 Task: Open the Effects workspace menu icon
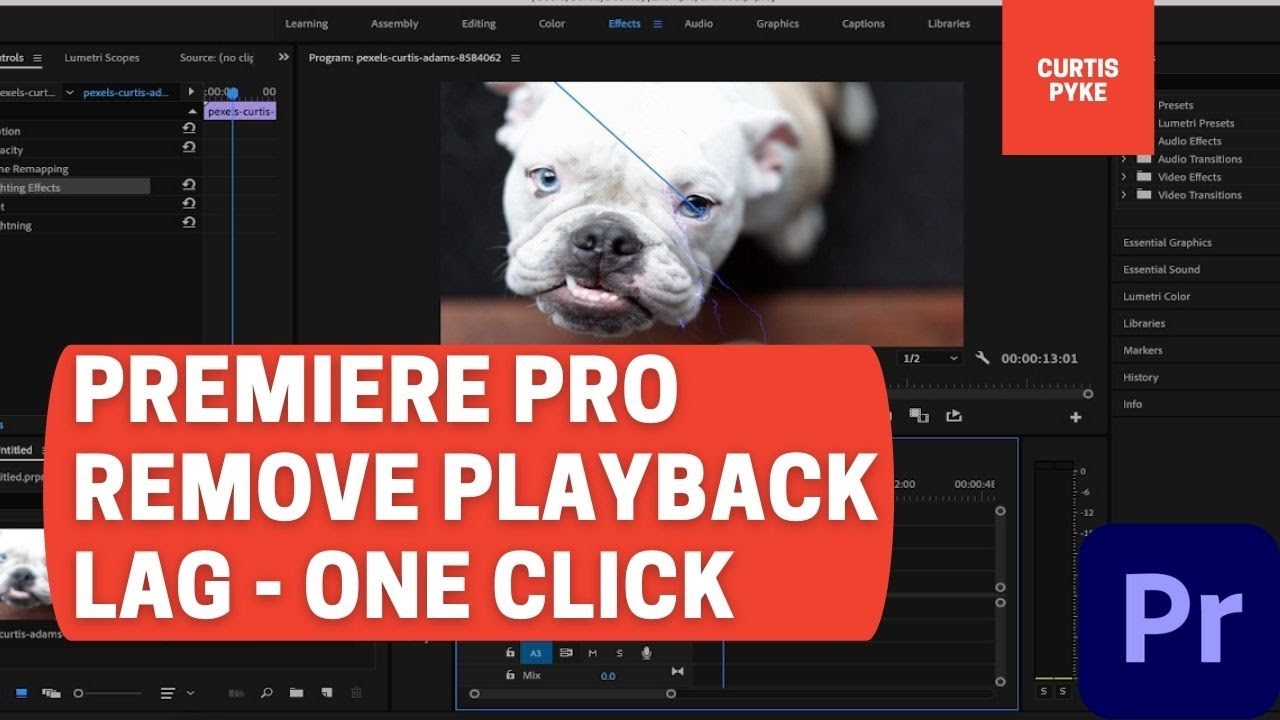[657, 24]
